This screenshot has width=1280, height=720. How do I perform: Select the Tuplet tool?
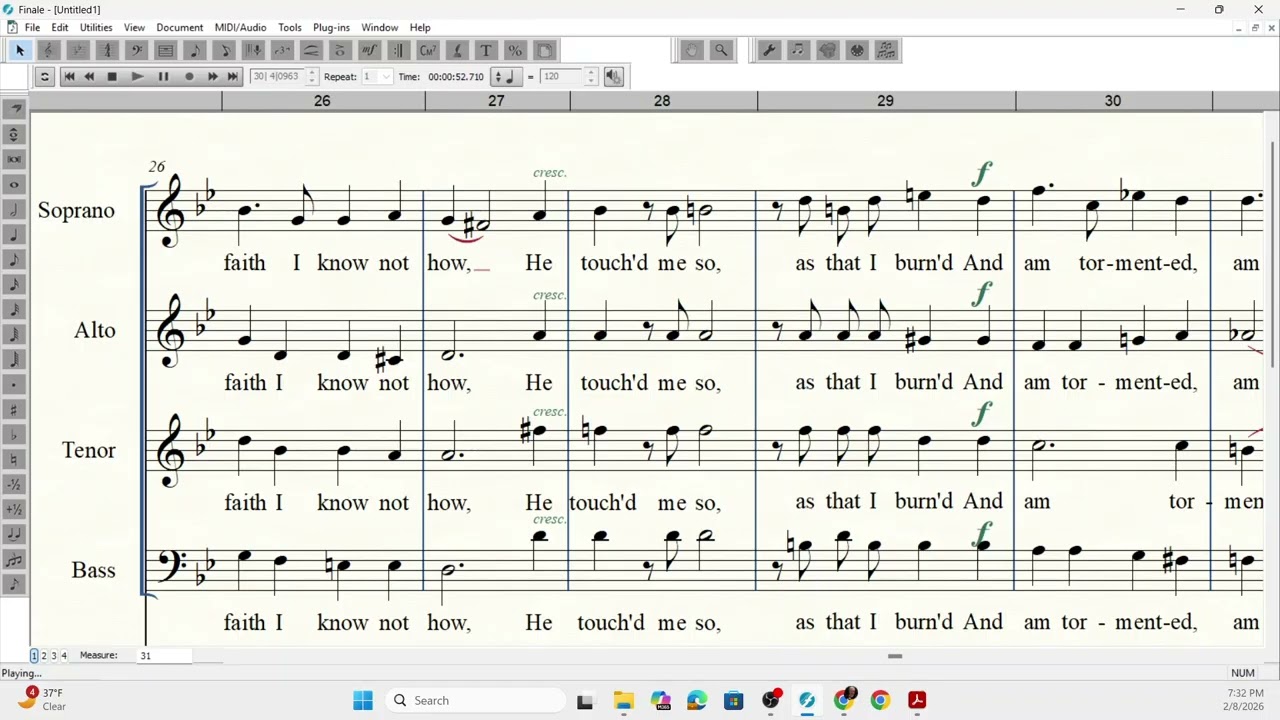[282, 50]
